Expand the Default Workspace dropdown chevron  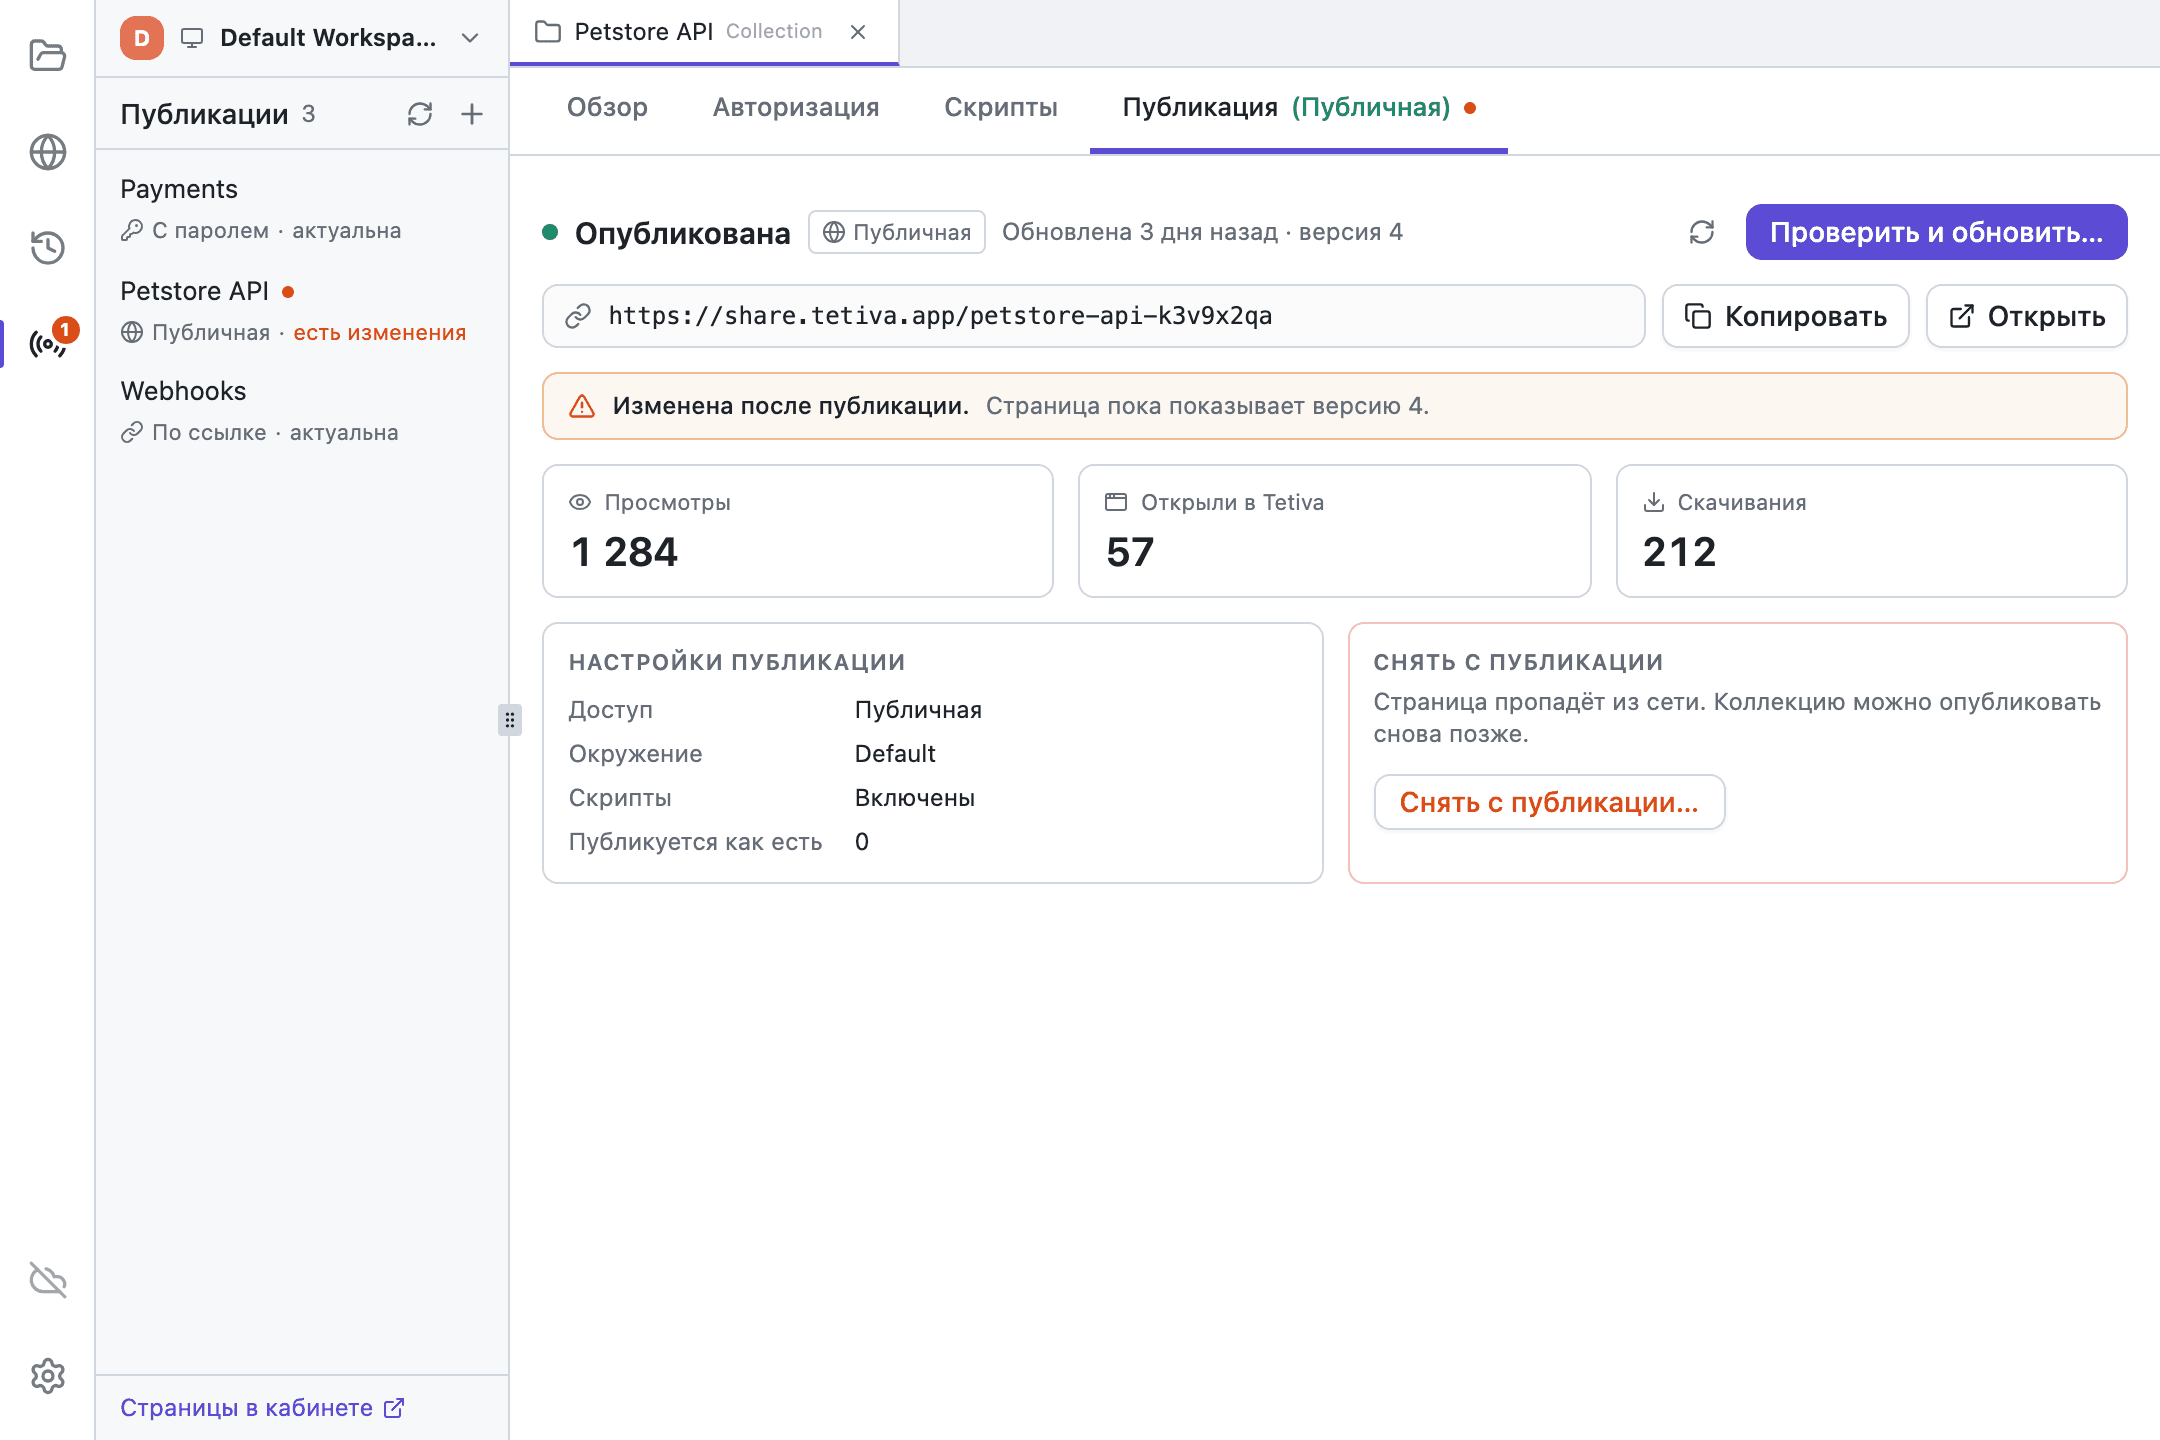point(470,38)
